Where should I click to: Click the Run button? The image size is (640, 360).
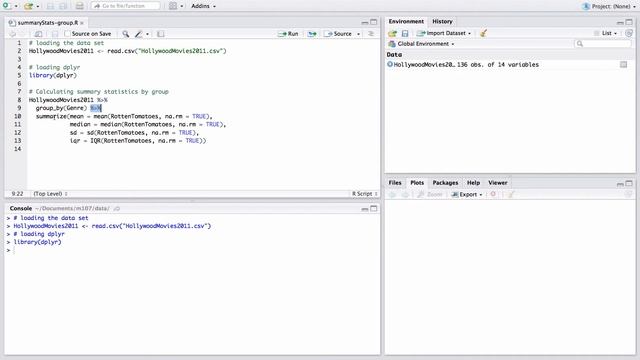(288, 34)
